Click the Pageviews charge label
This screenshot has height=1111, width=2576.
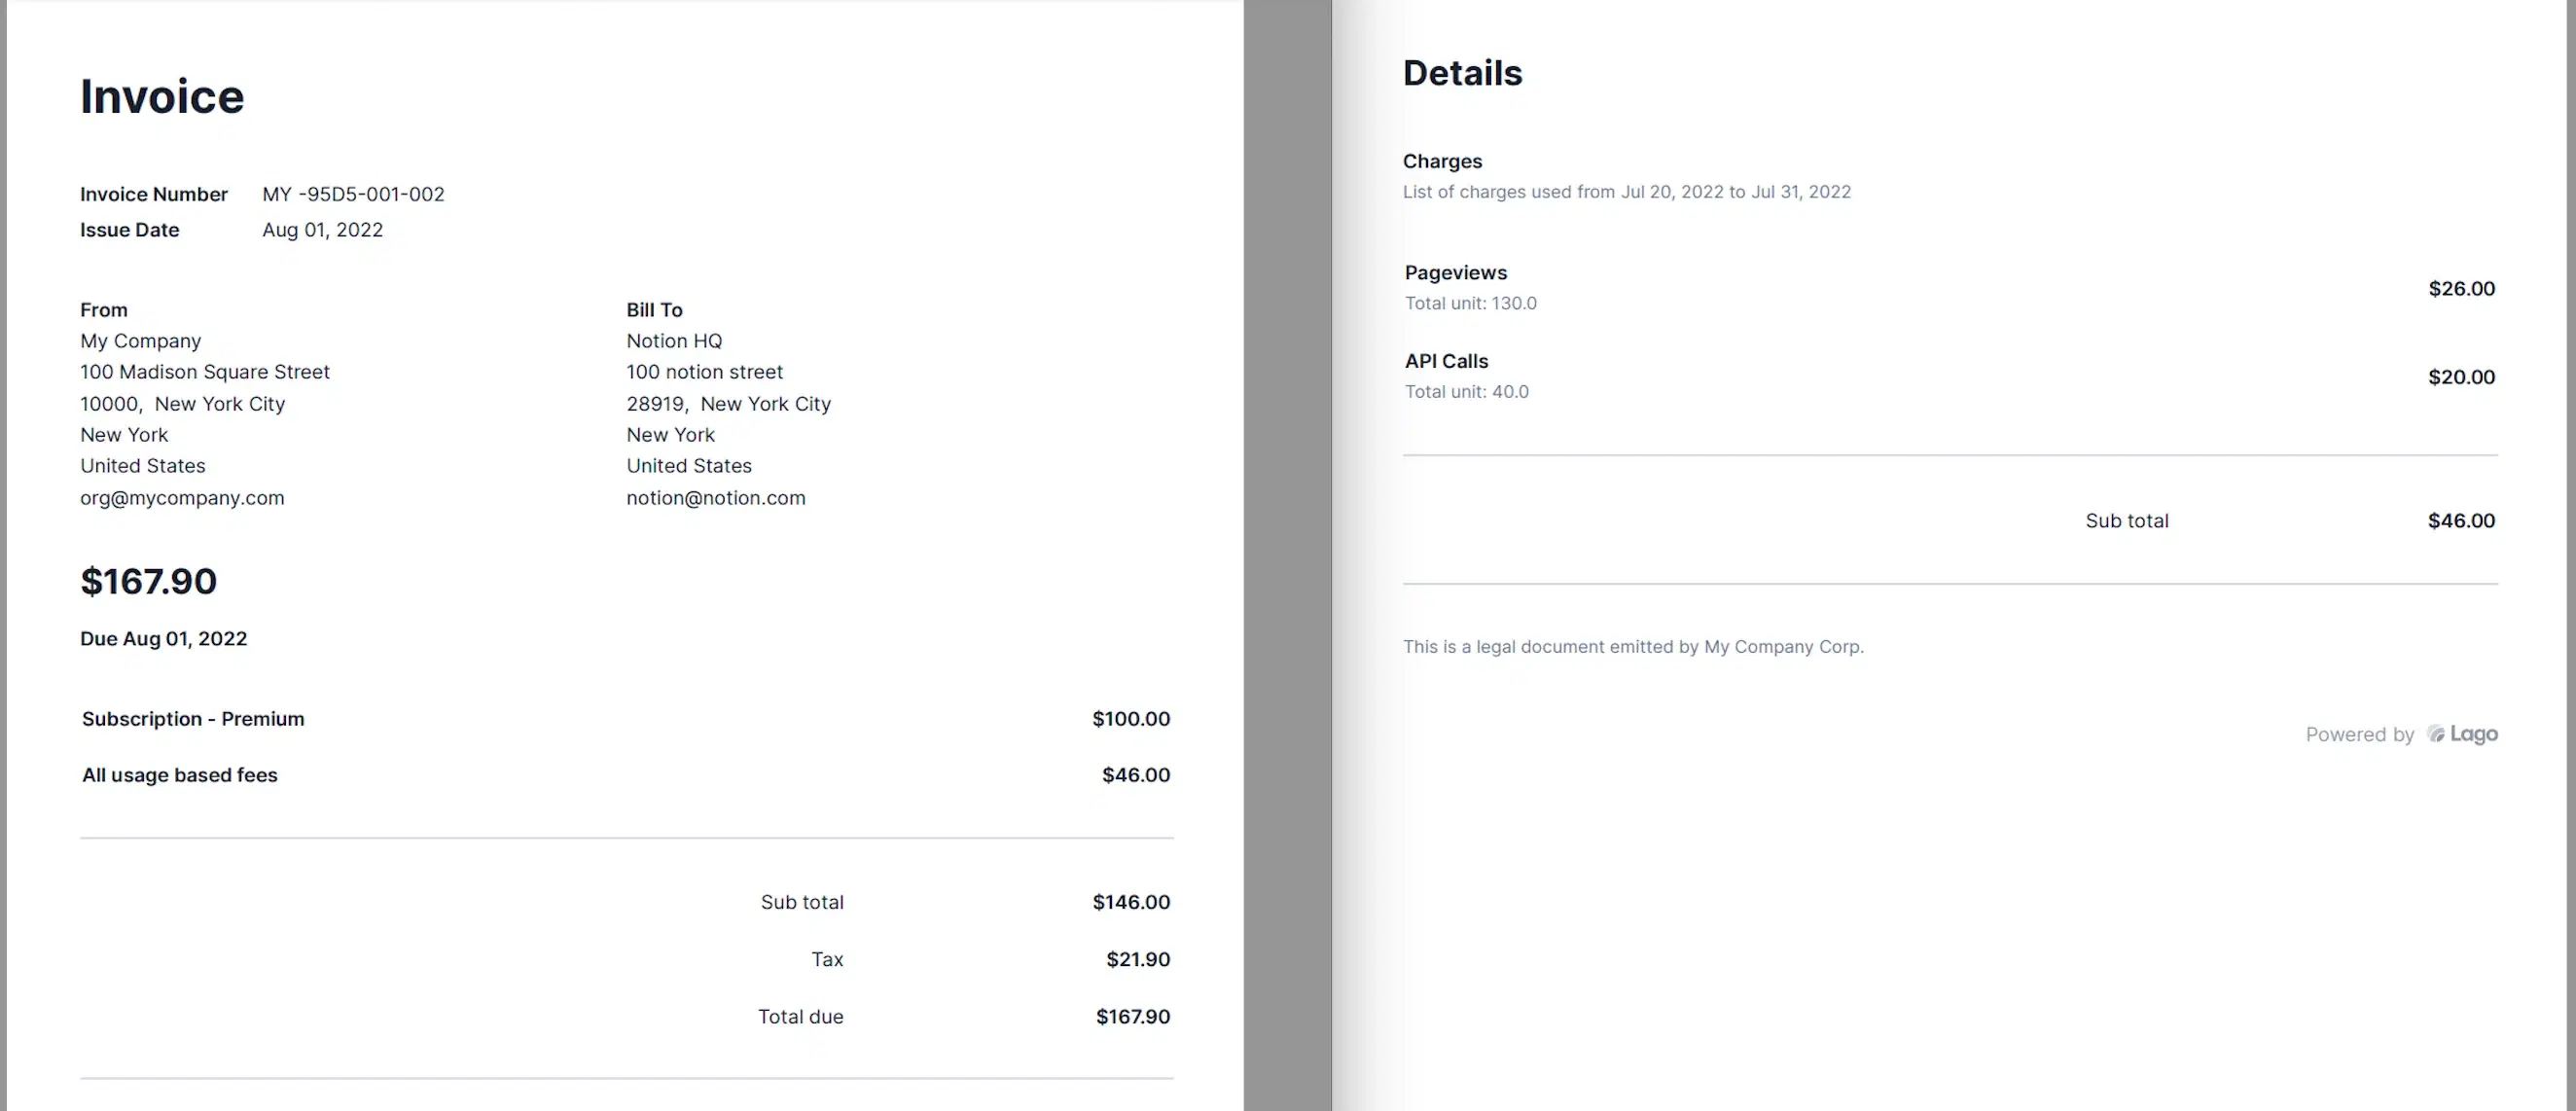click(1455, 273)
